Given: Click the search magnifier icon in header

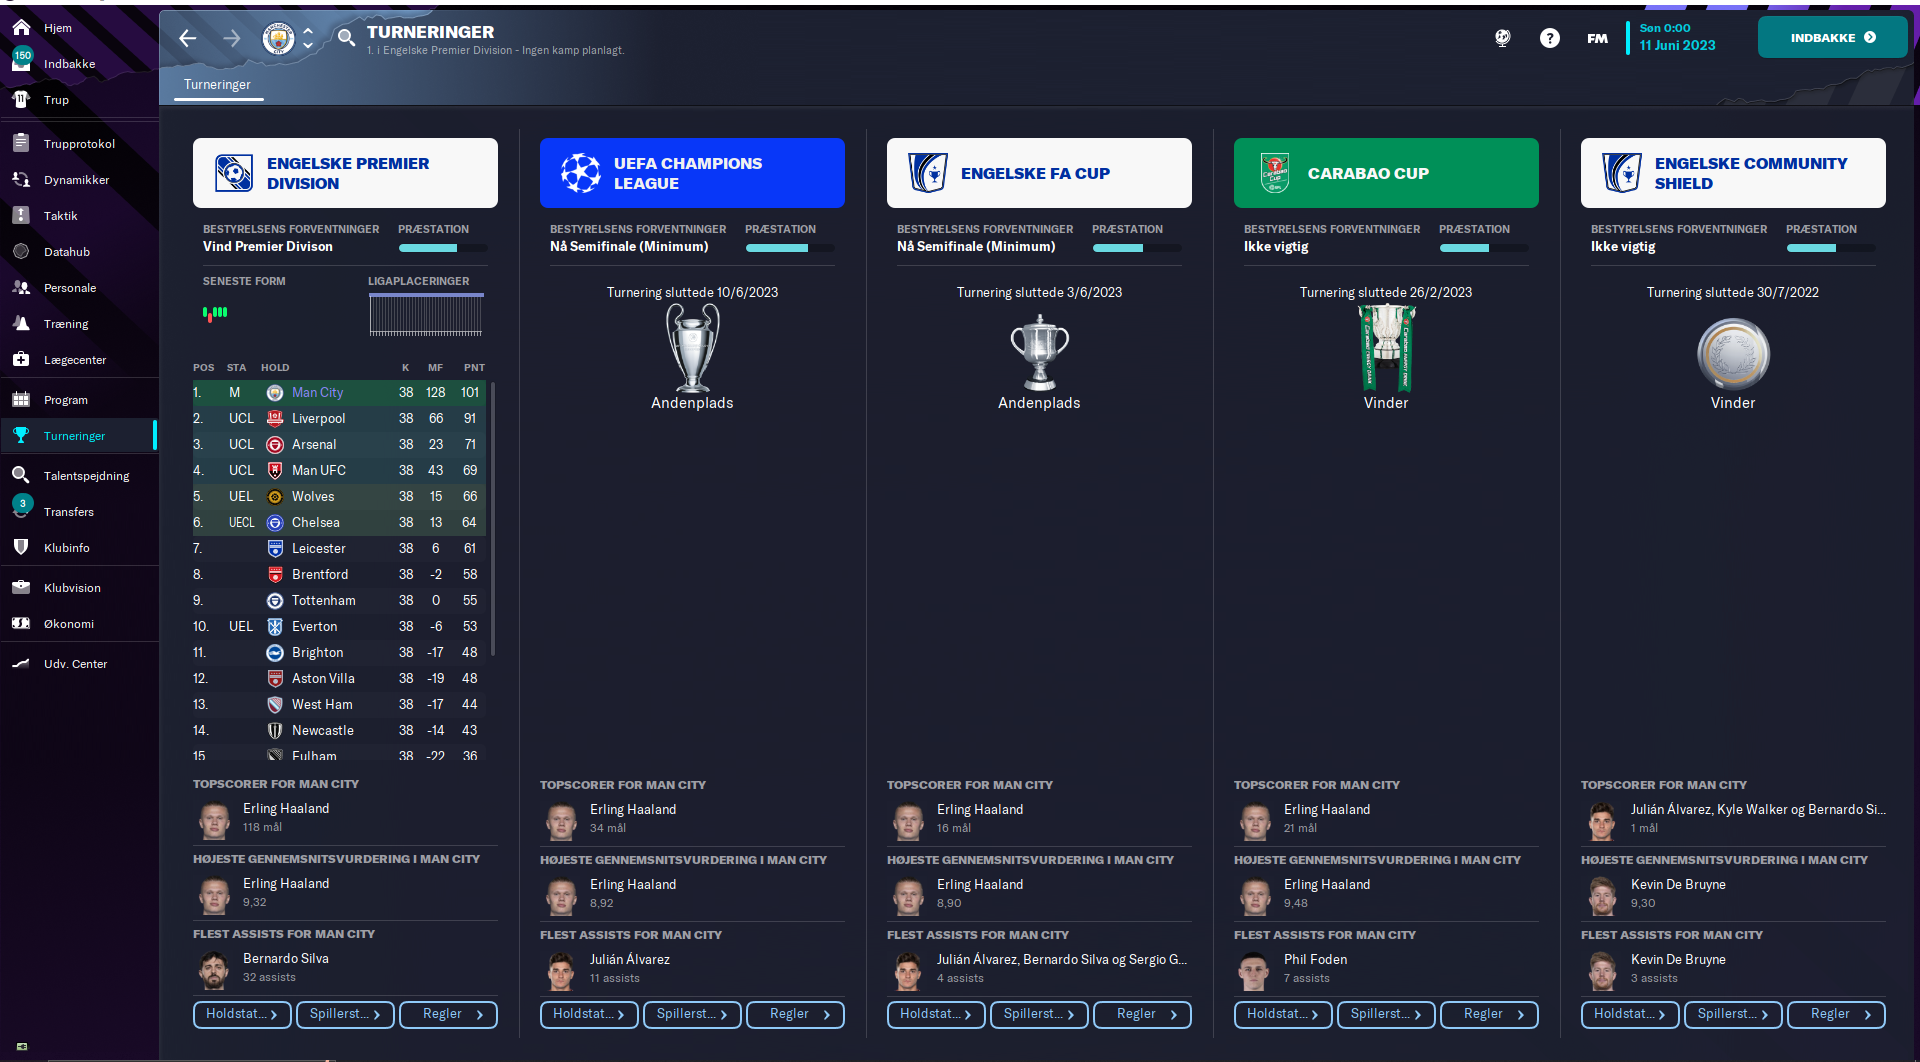Looking at the screenshot, I should pyautogui.click(x=346, y=38).
